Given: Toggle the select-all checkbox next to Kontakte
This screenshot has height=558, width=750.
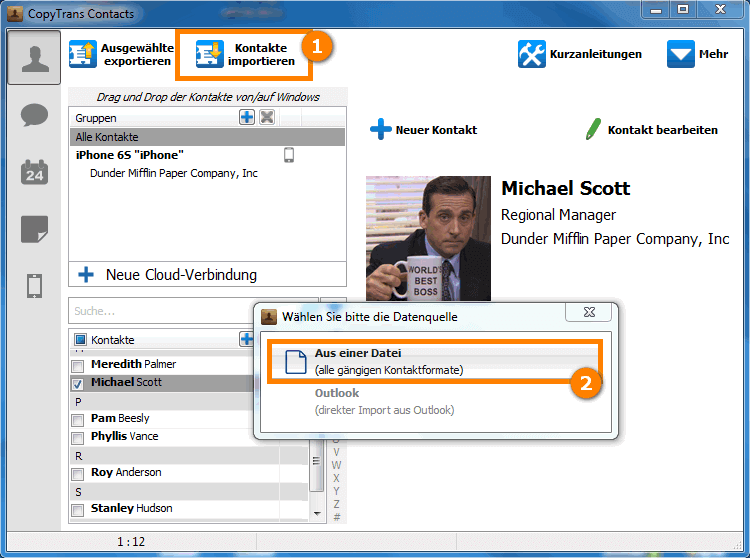Looking at the screenshot, I should (x=80, y=340).
